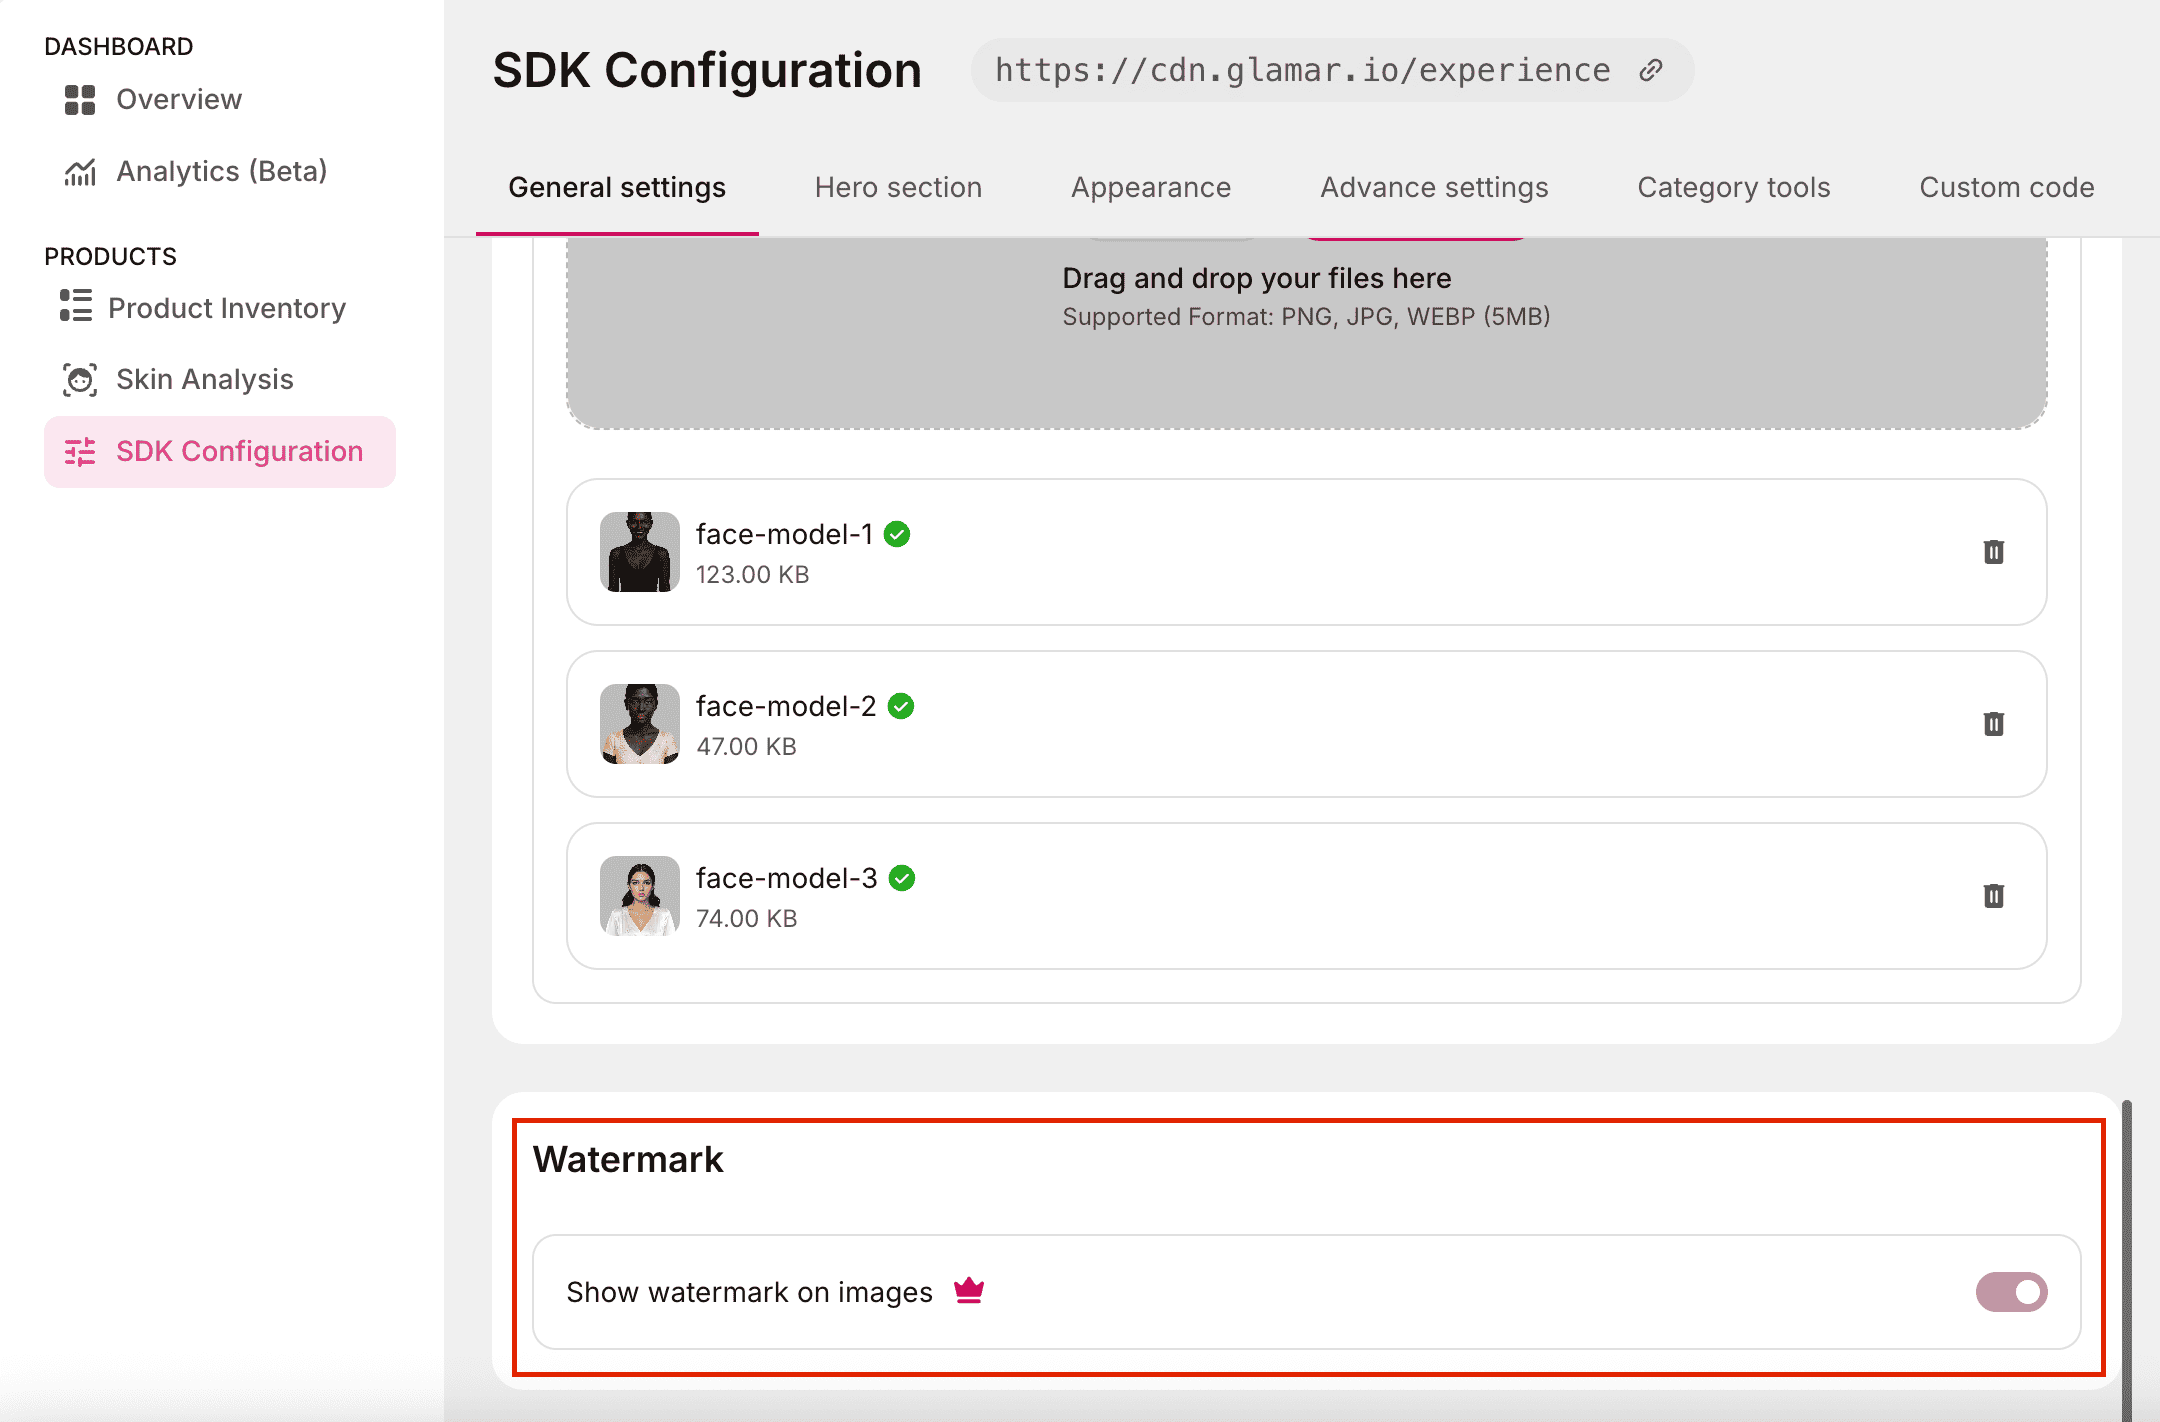
Task: Open SDK Configuration in the sidebar
Action: pos(220,452)
